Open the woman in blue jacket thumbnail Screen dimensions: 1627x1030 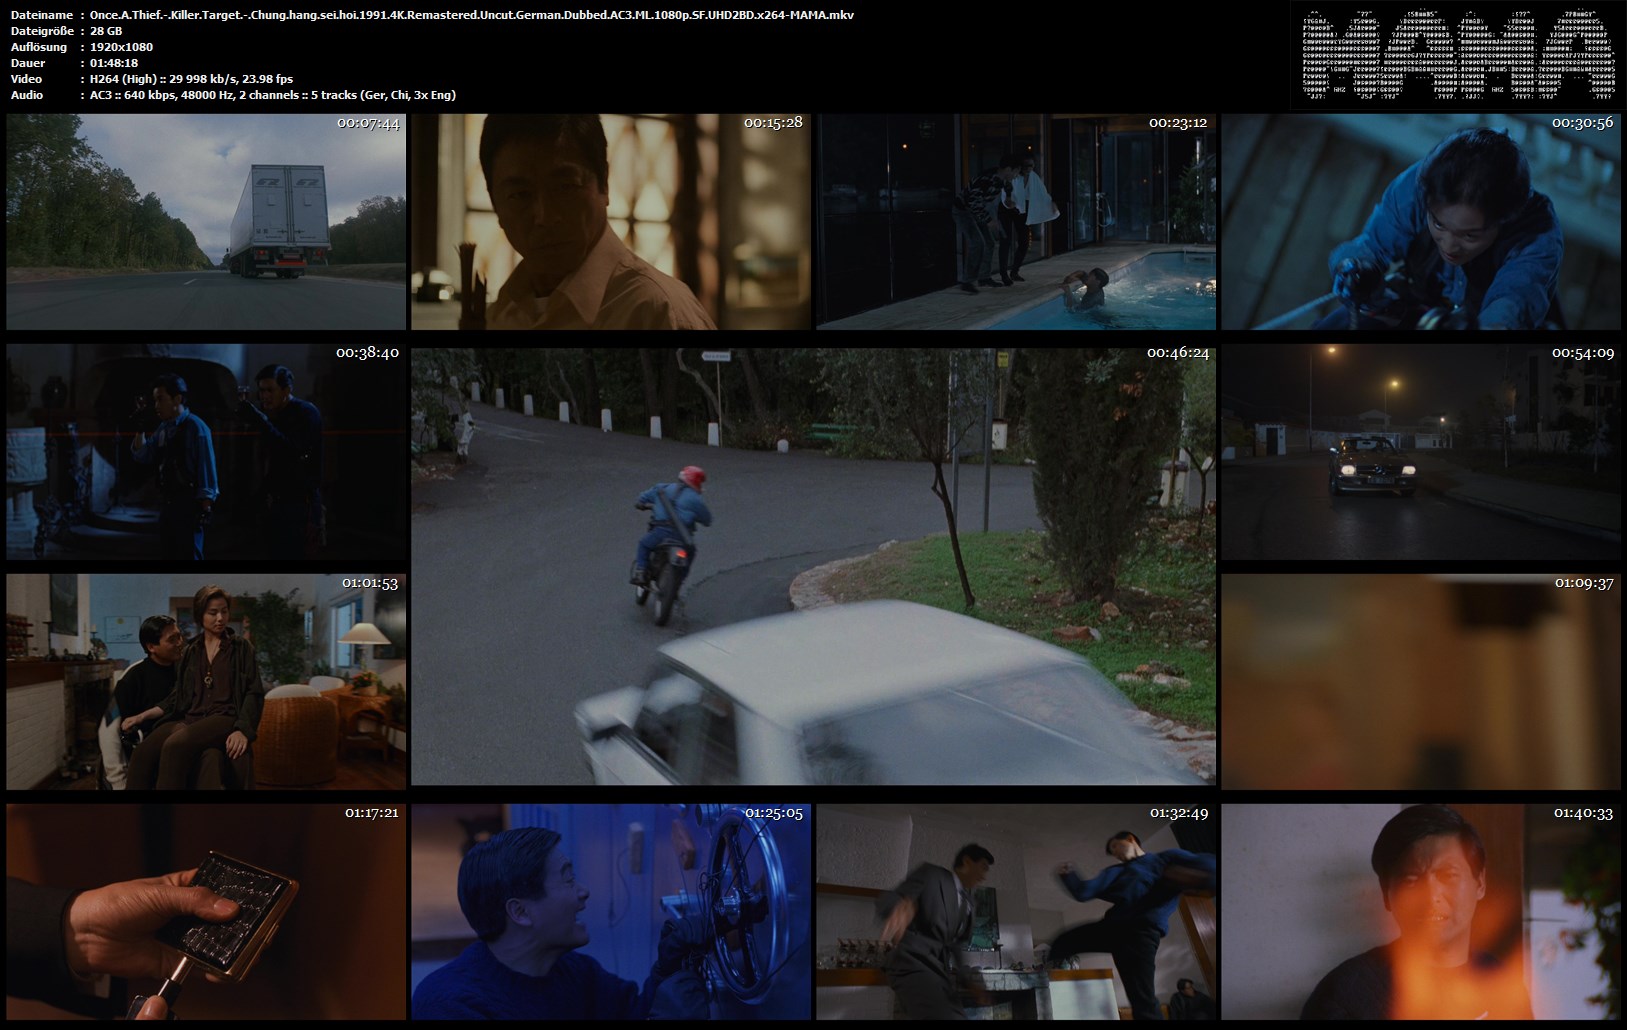1420,221
